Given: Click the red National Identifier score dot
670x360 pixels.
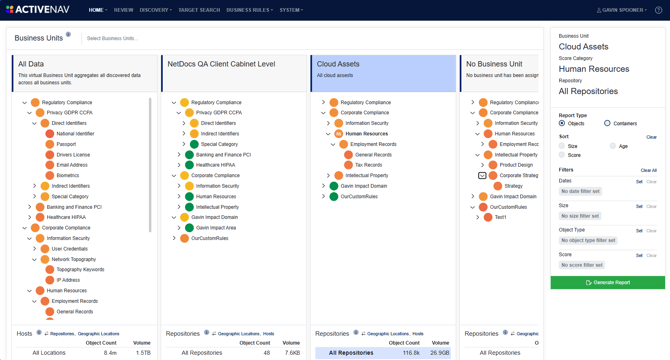Looking at the screenshot, I should [50, 134].
